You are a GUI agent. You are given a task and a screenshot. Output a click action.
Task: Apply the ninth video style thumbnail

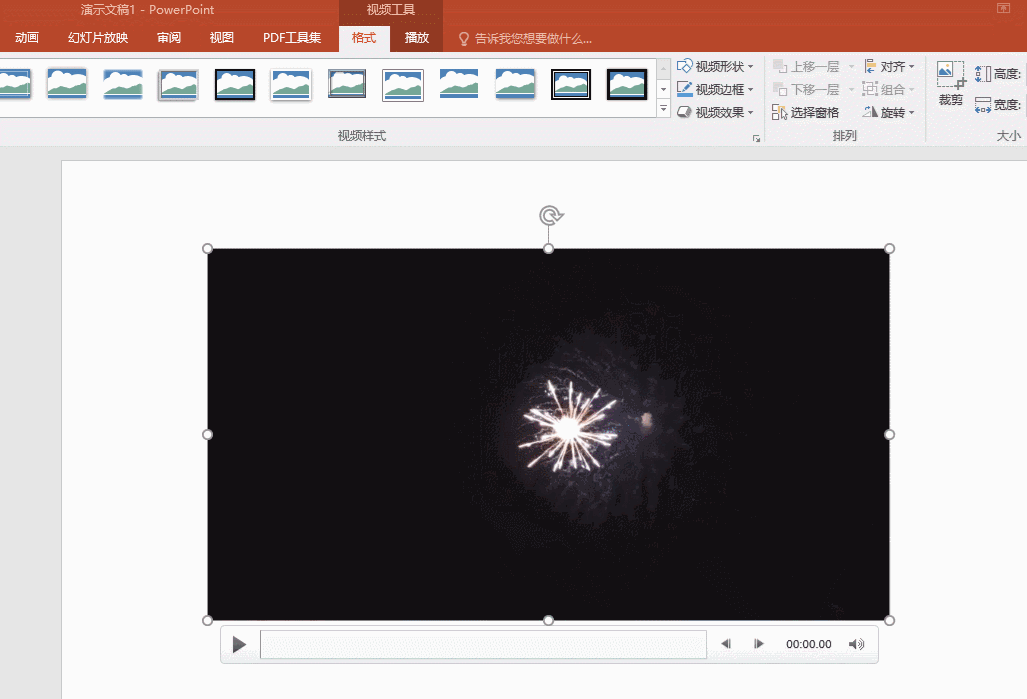458,84
